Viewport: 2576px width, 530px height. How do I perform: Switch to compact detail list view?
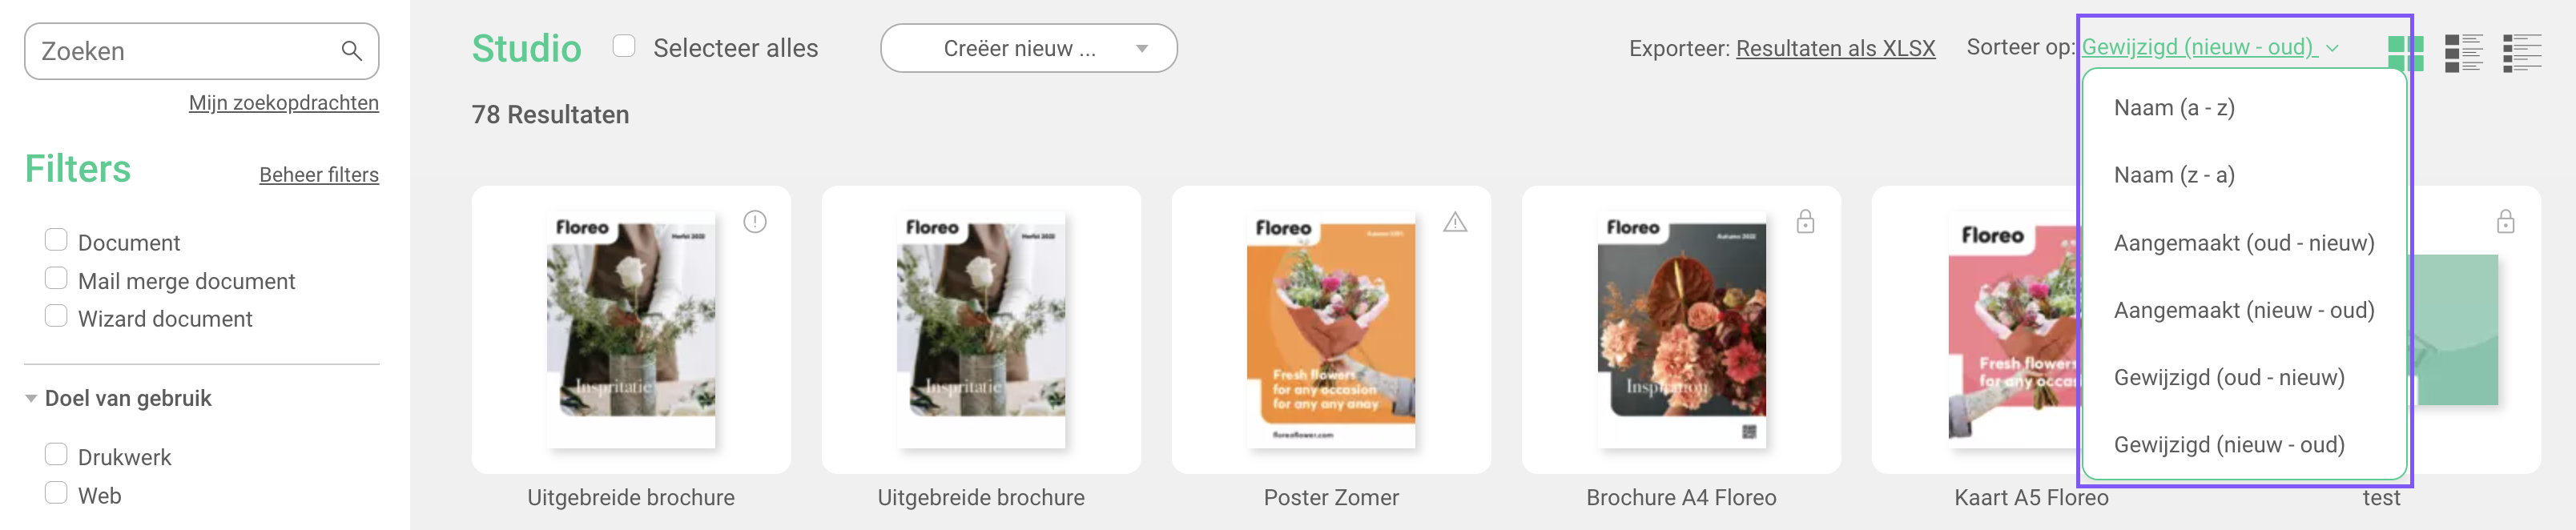pos(2522,53)
